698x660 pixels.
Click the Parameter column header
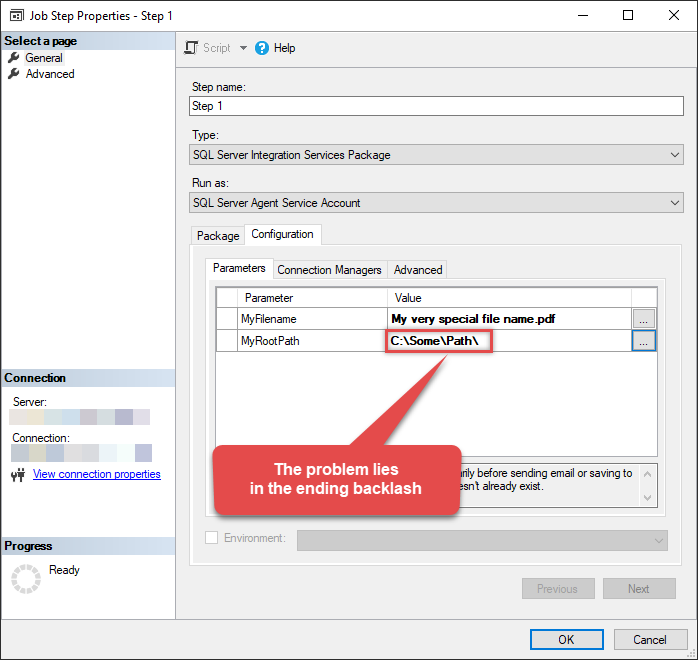coord(312,298)
